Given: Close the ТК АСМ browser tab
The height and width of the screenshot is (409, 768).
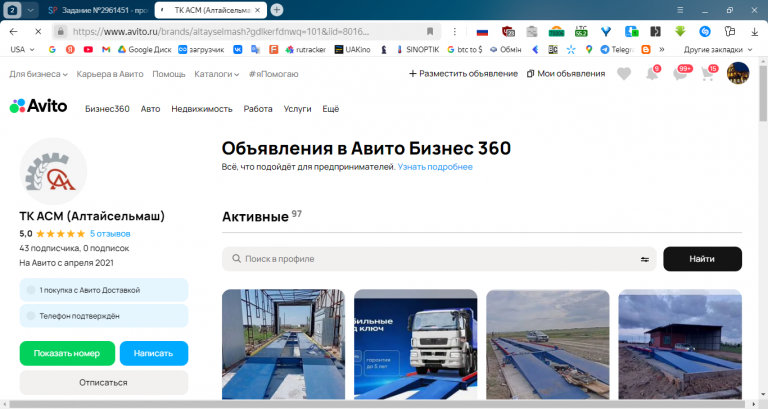Looking at the screenshot, I should coord(258,10).
